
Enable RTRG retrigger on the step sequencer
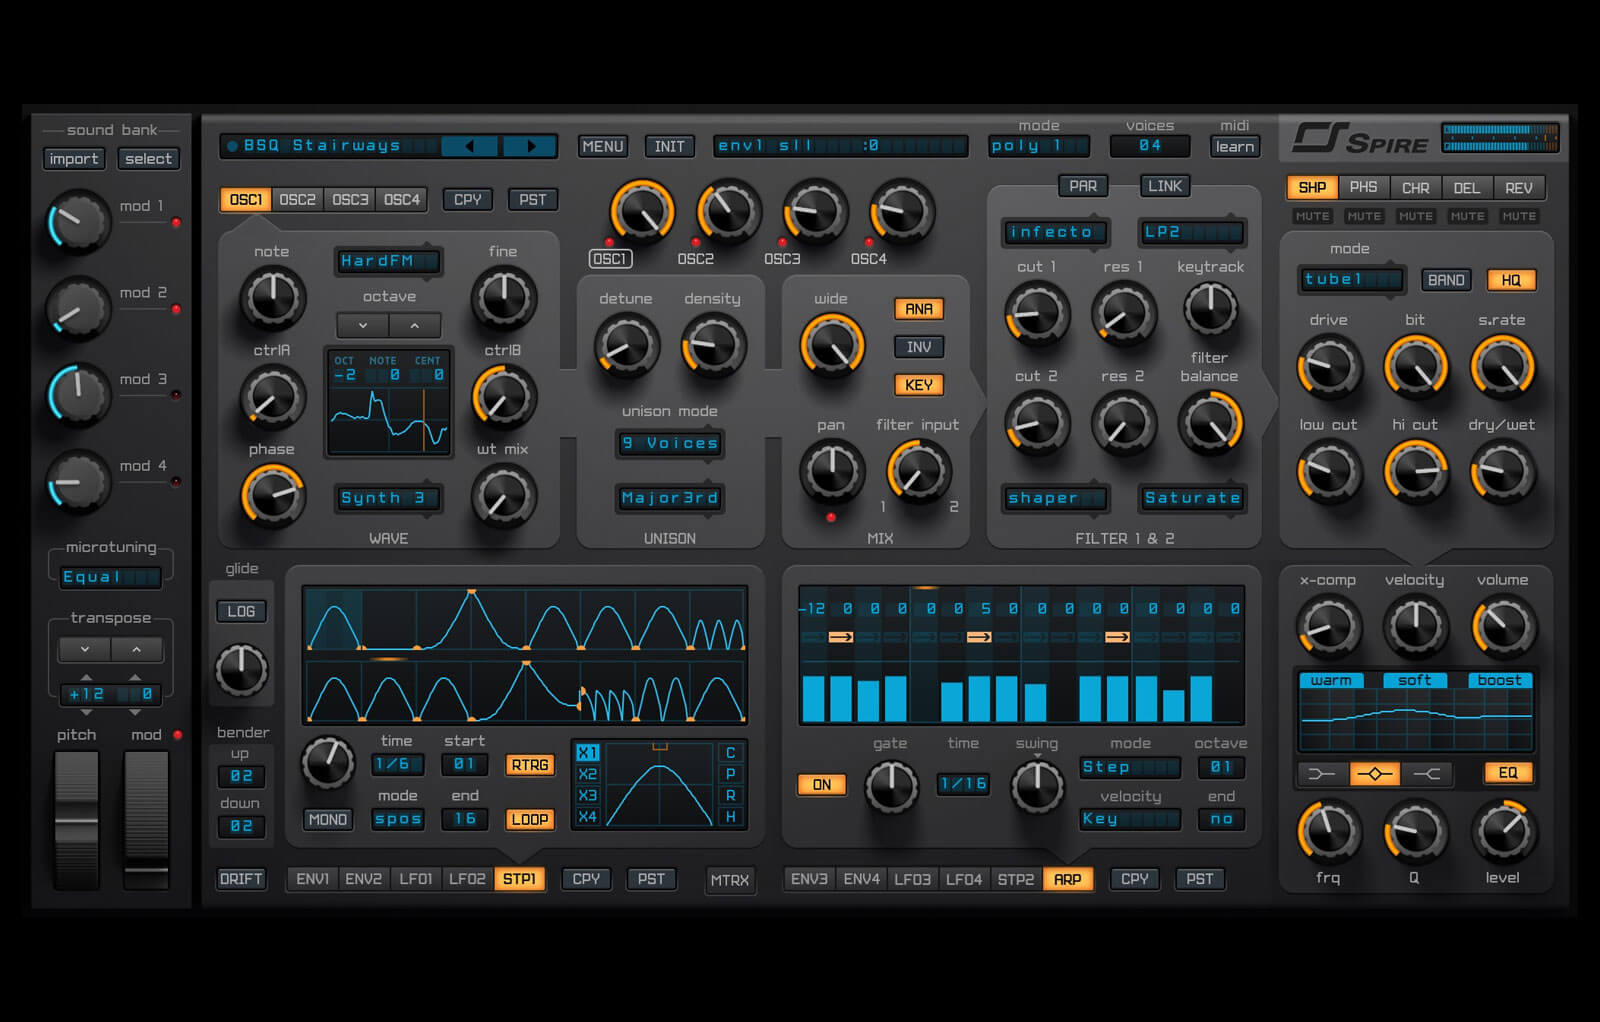pyautogui.click(x=529, y=764)
